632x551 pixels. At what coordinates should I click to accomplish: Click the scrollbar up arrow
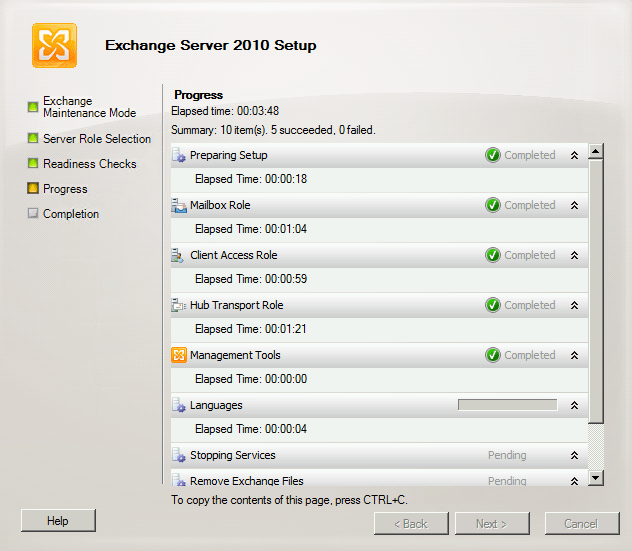click(x=595, y=151)
